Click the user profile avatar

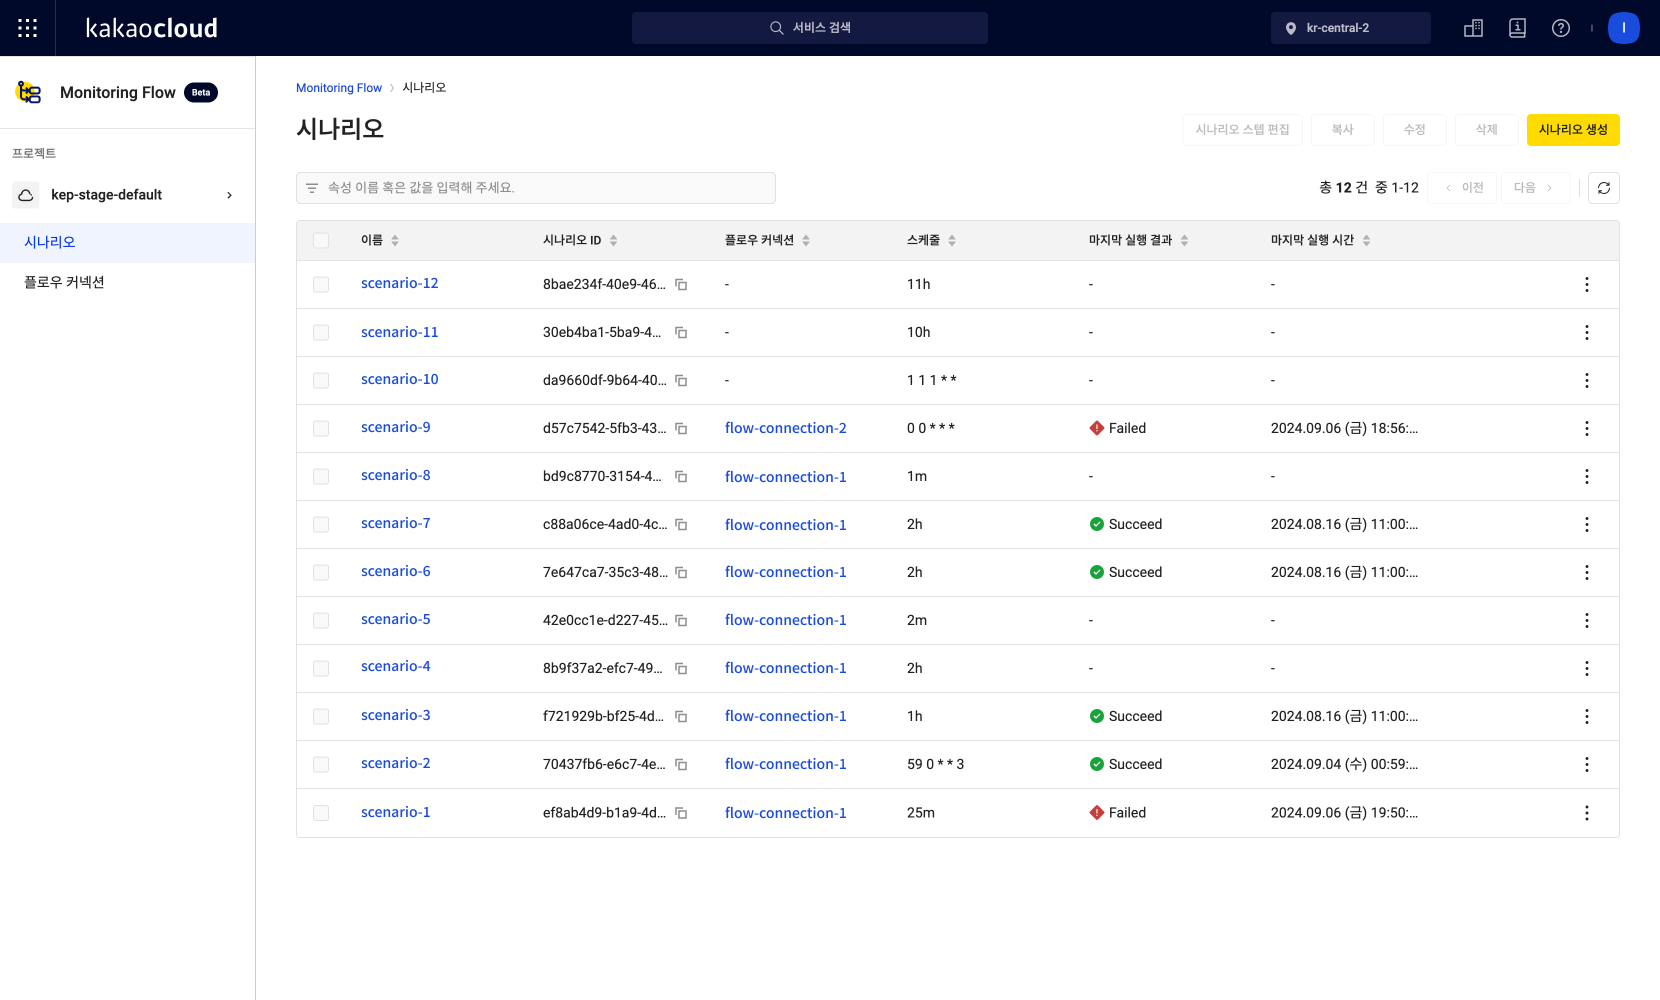click(x=1623, y=28)
